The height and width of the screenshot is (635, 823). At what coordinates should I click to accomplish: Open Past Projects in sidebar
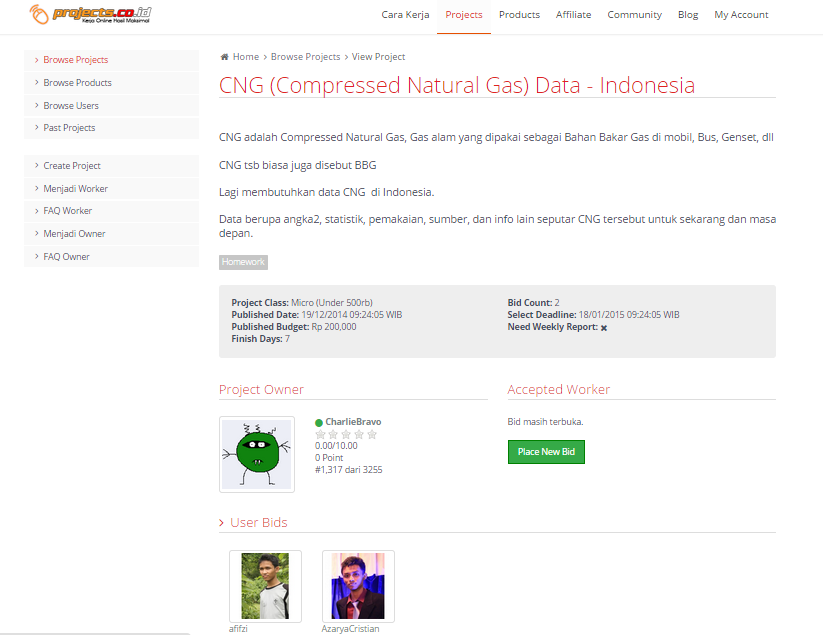coord(111,128)
